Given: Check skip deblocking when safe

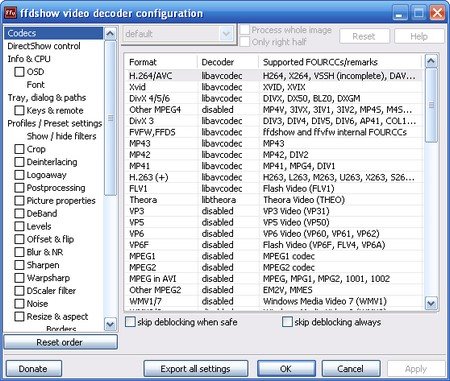Looking at the screenshot, I should tap(130, 322).
